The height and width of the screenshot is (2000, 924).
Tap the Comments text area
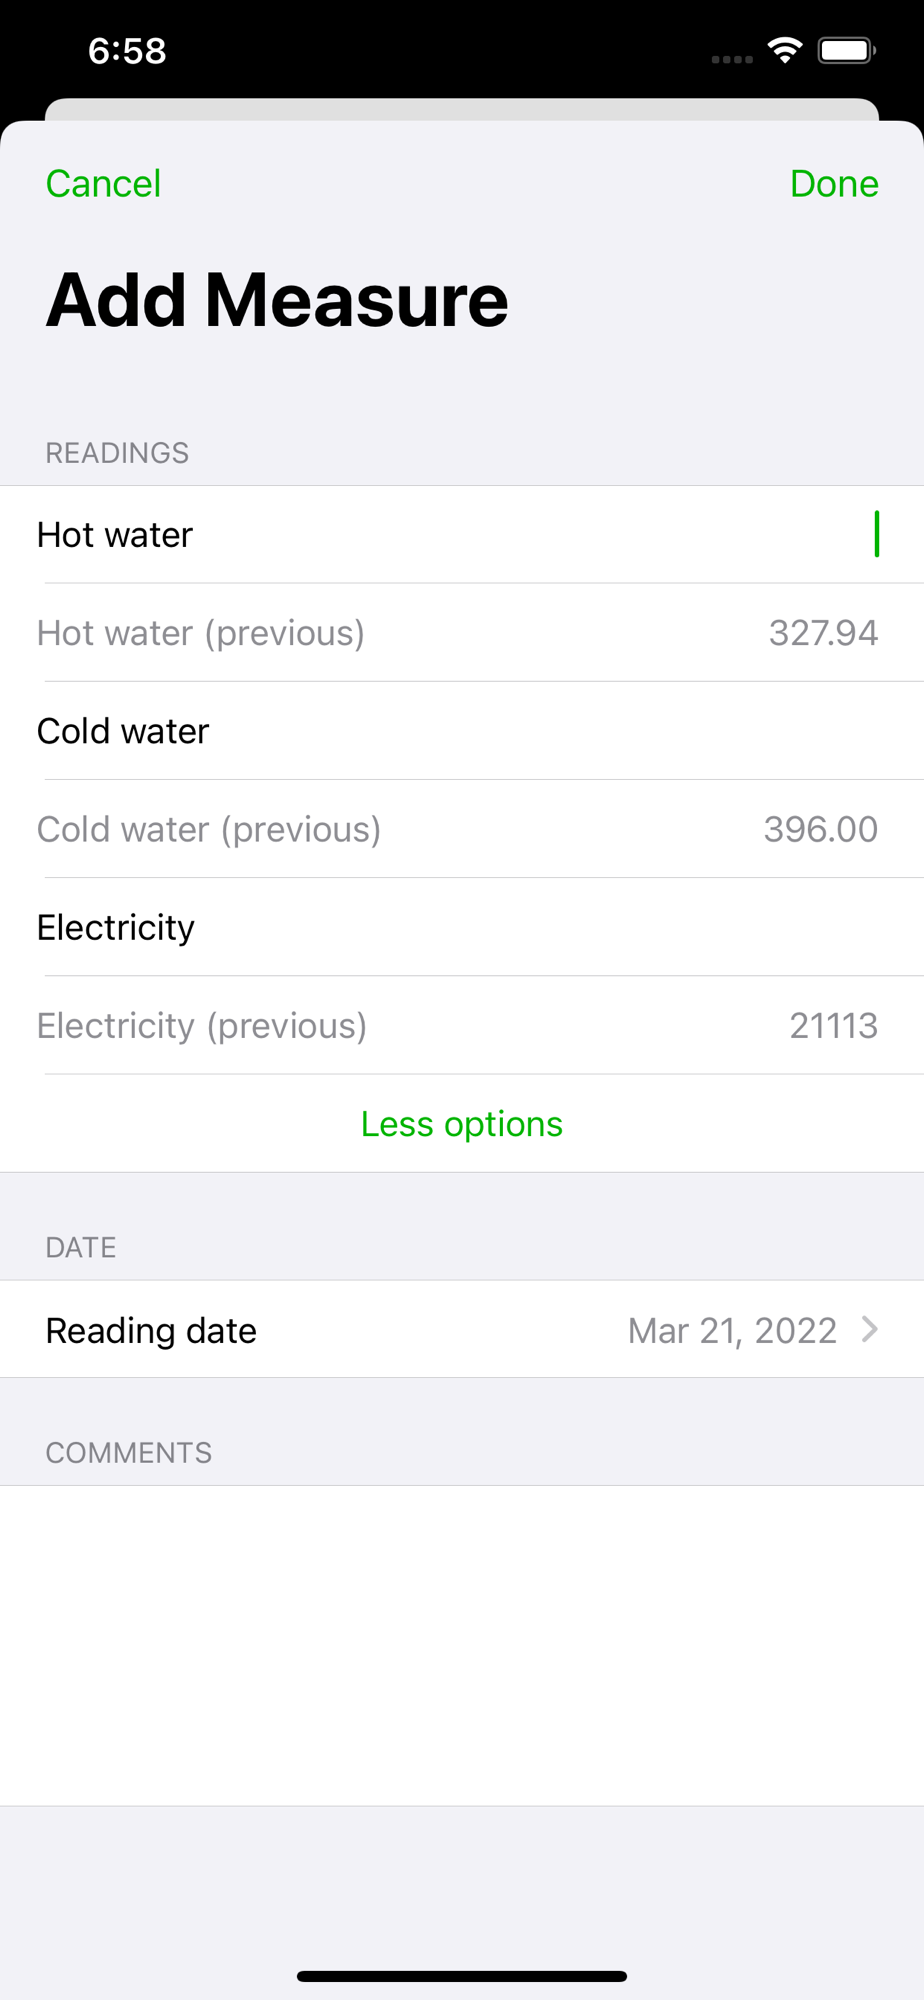tap(462, 1645)
